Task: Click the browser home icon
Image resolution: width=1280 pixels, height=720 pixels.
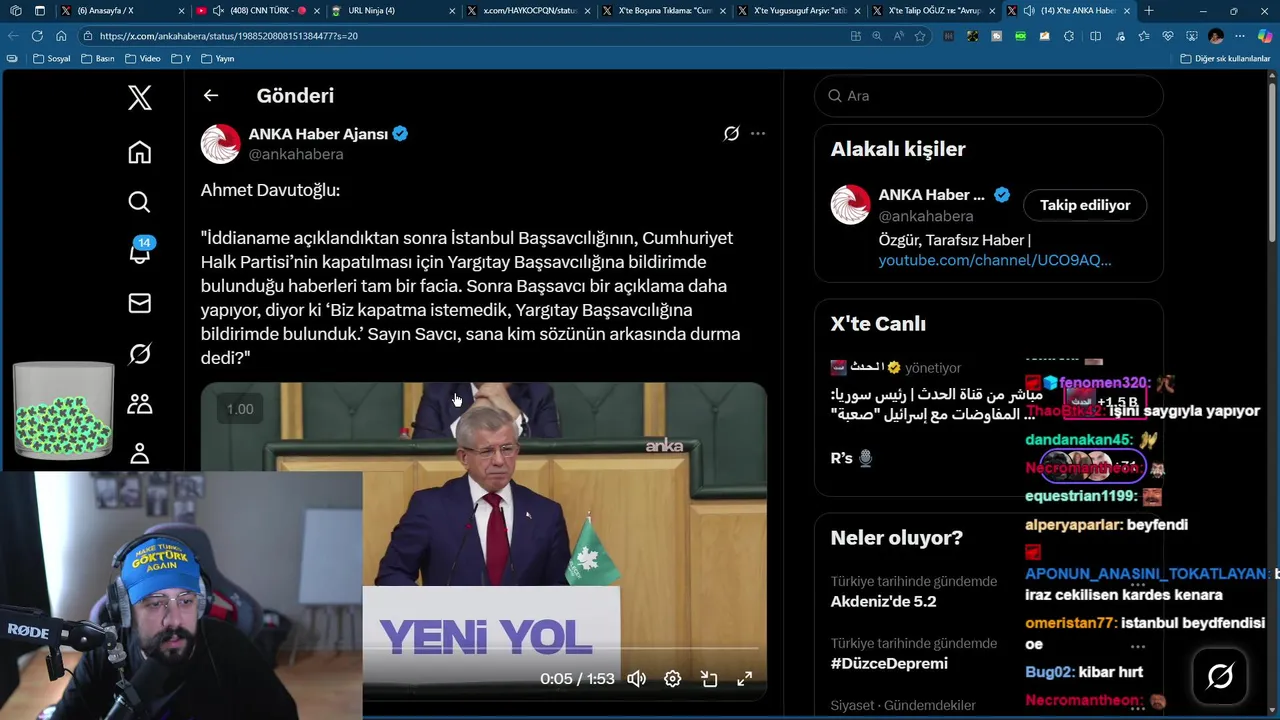Action: 61,36
